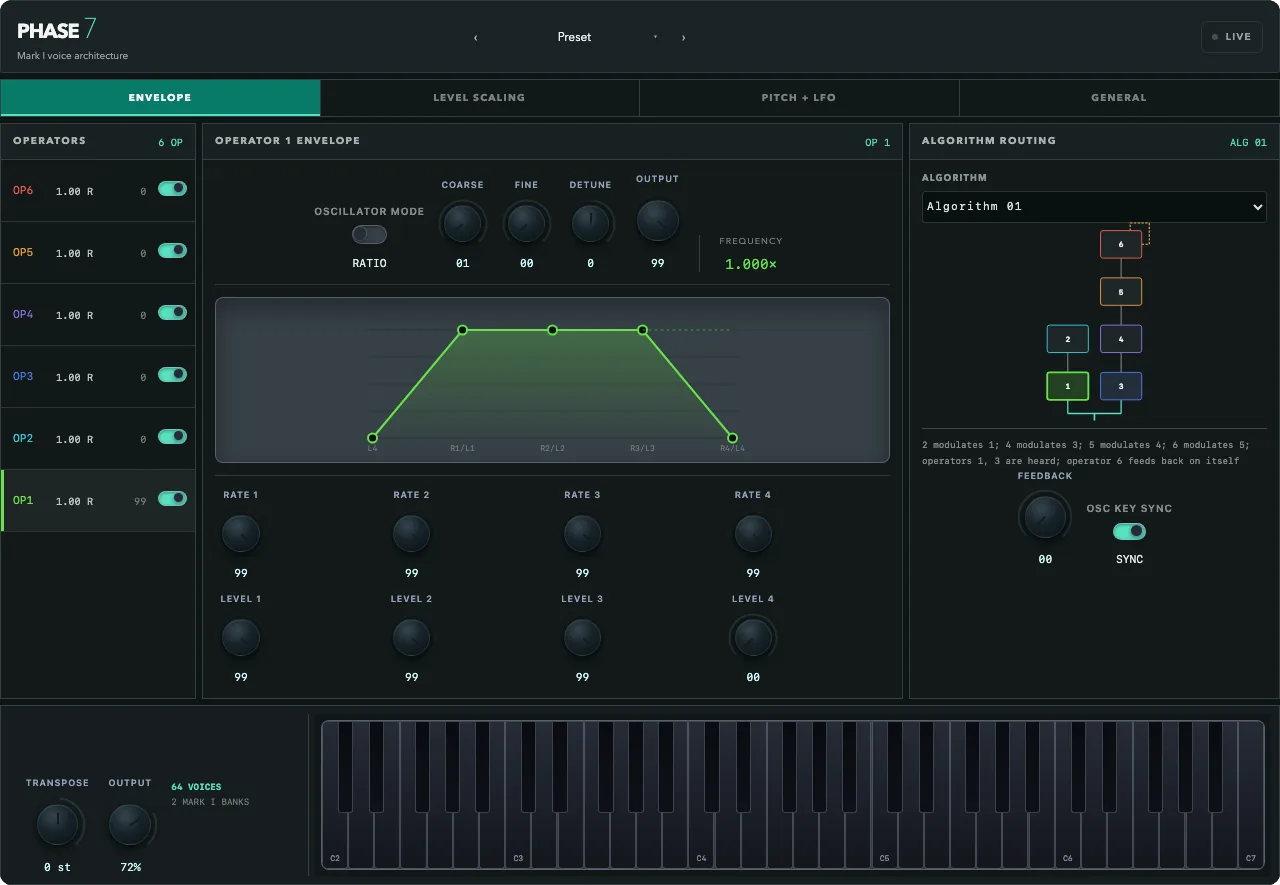
Task: Click the Coarse tuning knob
Action: point(462,223)
